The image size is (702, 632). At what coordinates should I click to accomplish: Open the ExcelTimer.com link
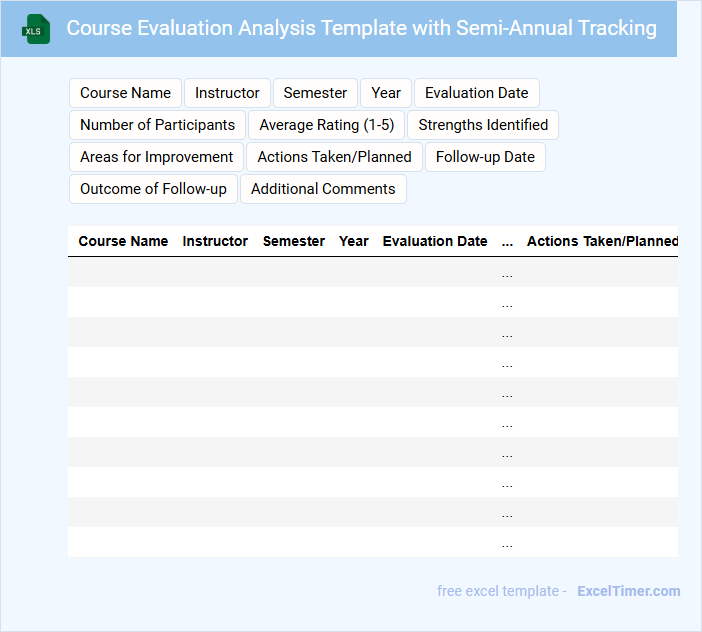(x=628, y=591)
